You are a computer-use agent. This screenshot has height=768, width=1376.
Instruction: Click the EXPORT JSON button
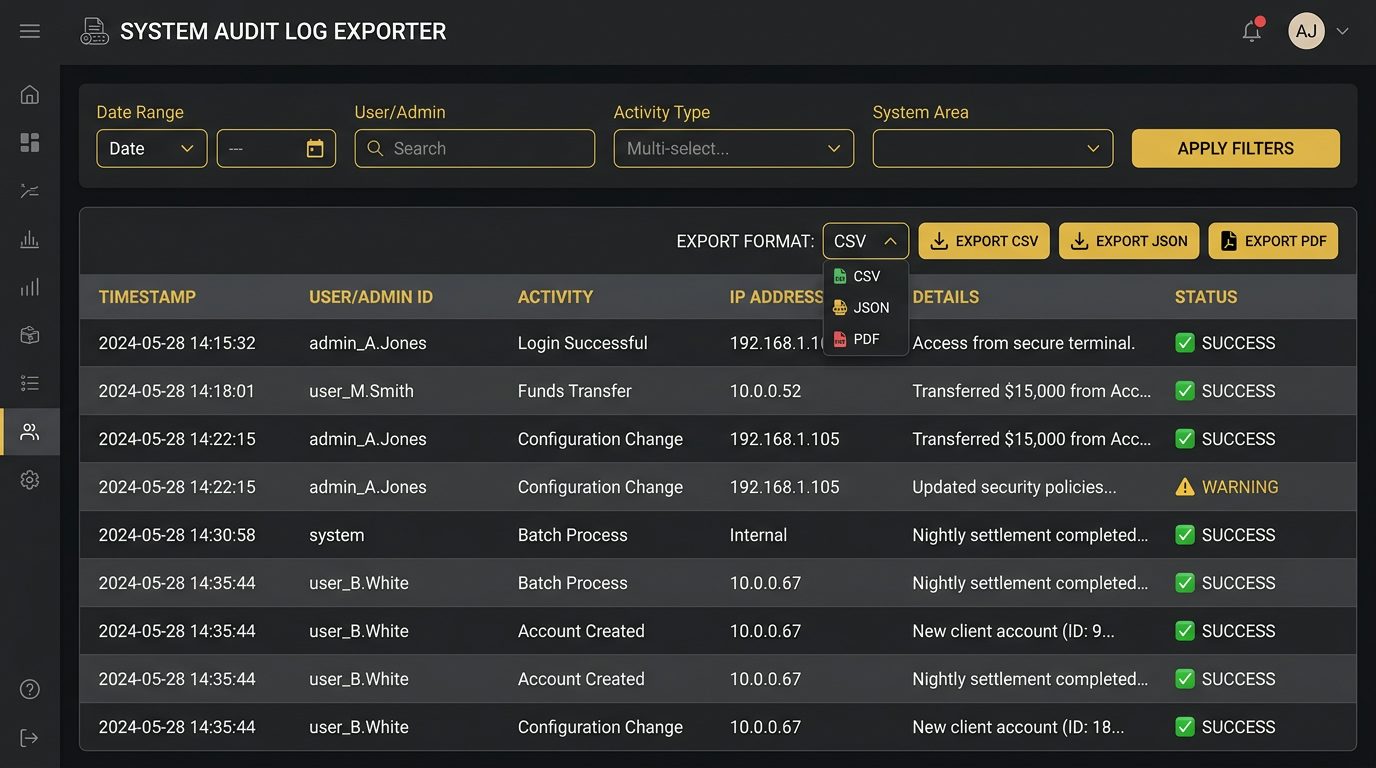coord(1129,241)
